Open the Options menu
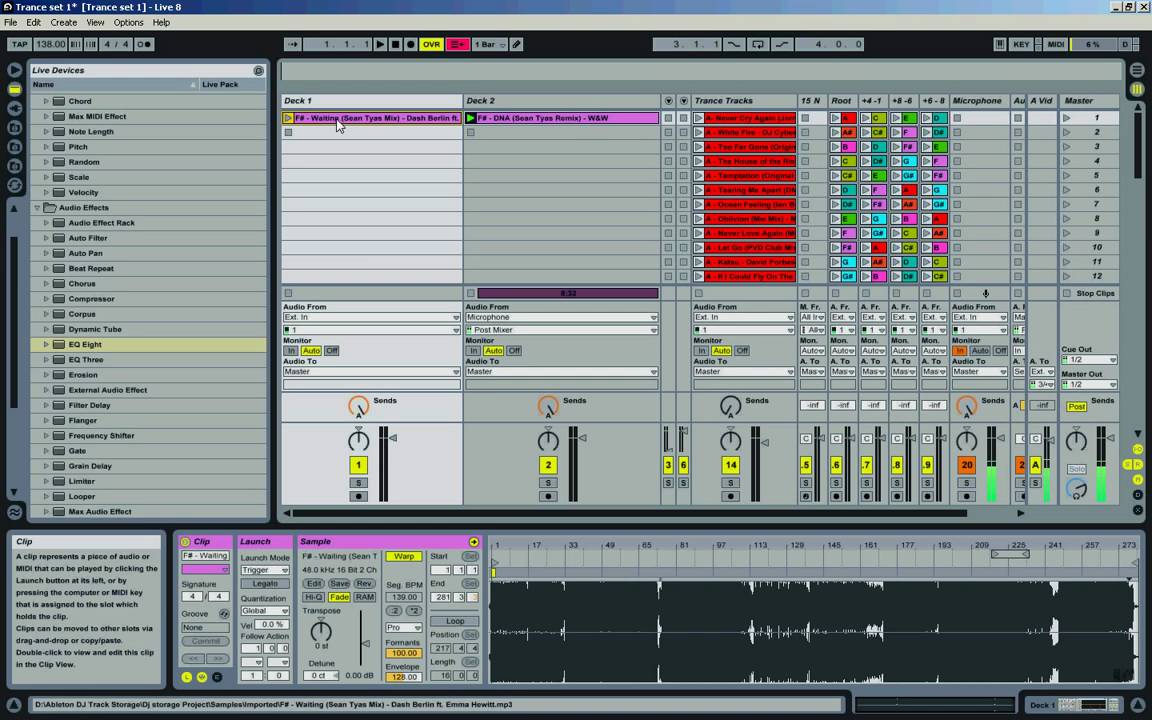The height and width of the screenshot is (720, 1152). click(129, 23)
